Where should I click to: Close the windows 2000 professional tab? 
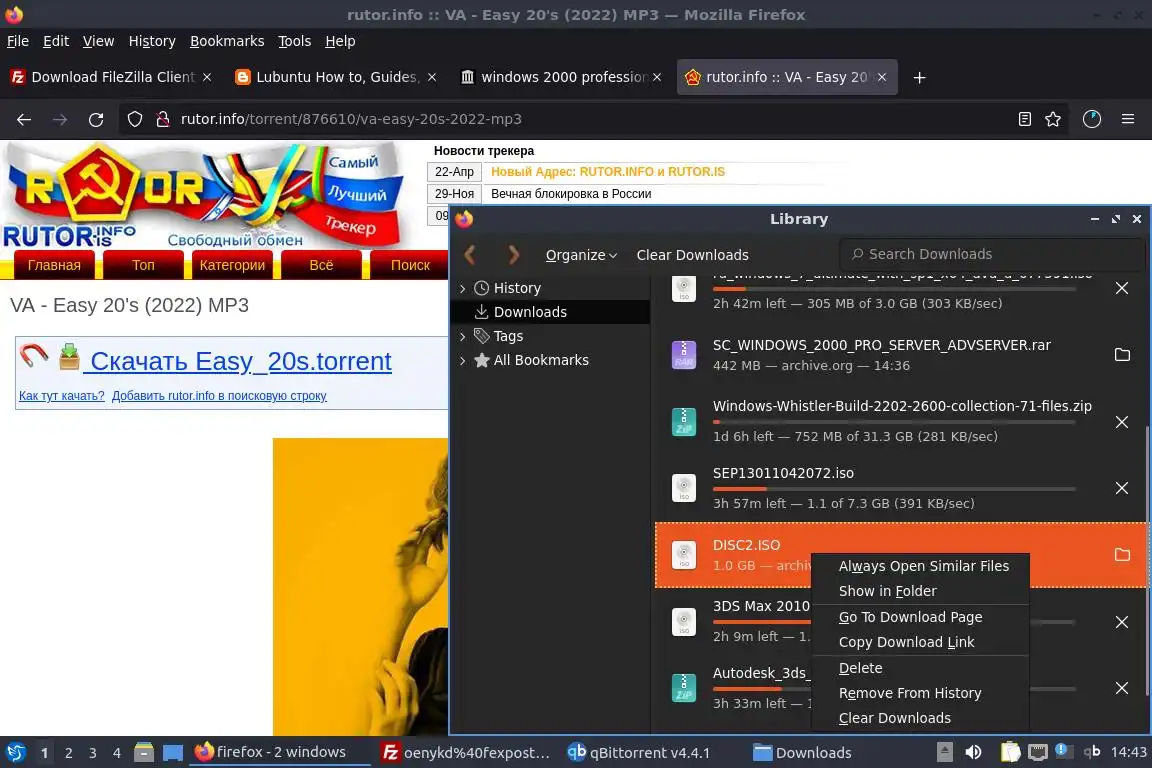657,77
